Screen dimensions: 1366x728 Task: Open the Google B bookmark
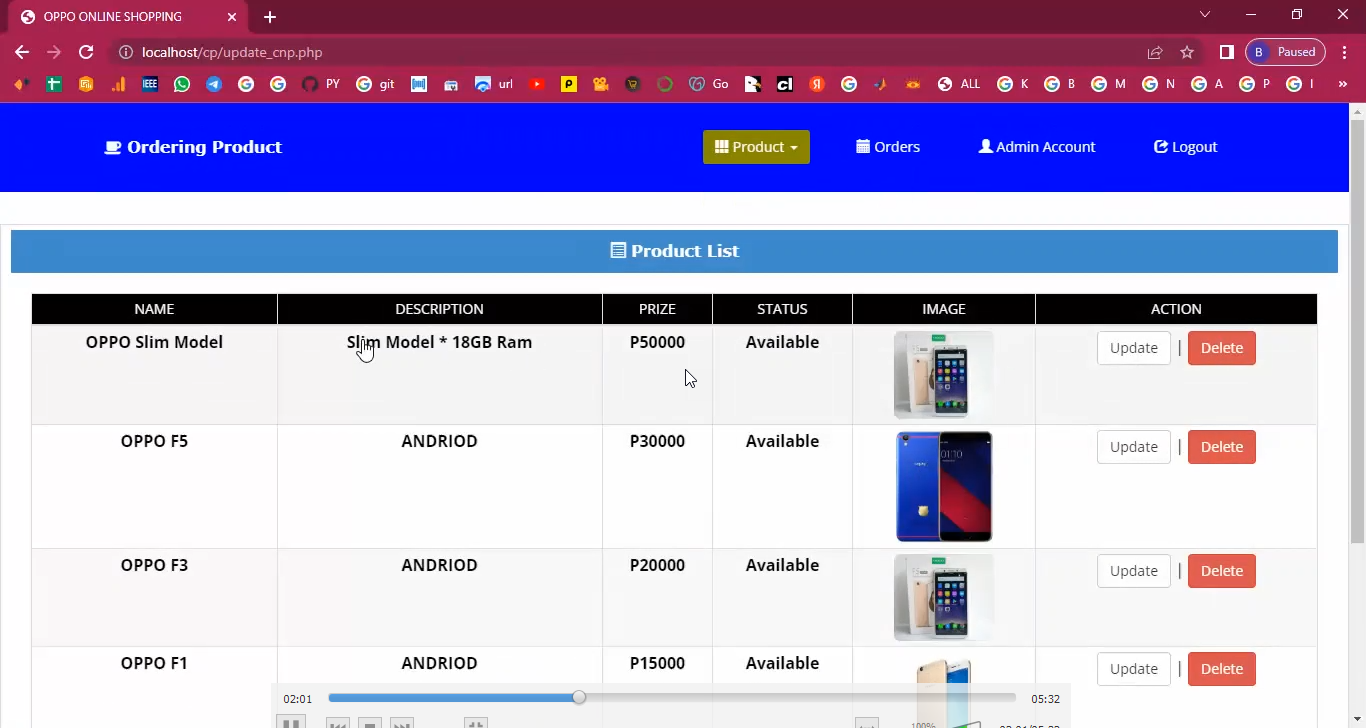point(1060,85)
